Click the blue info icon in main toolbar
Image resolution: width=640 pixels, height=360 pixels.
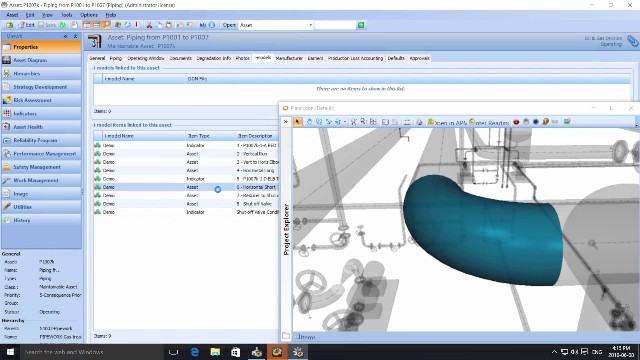coord(212,25)
